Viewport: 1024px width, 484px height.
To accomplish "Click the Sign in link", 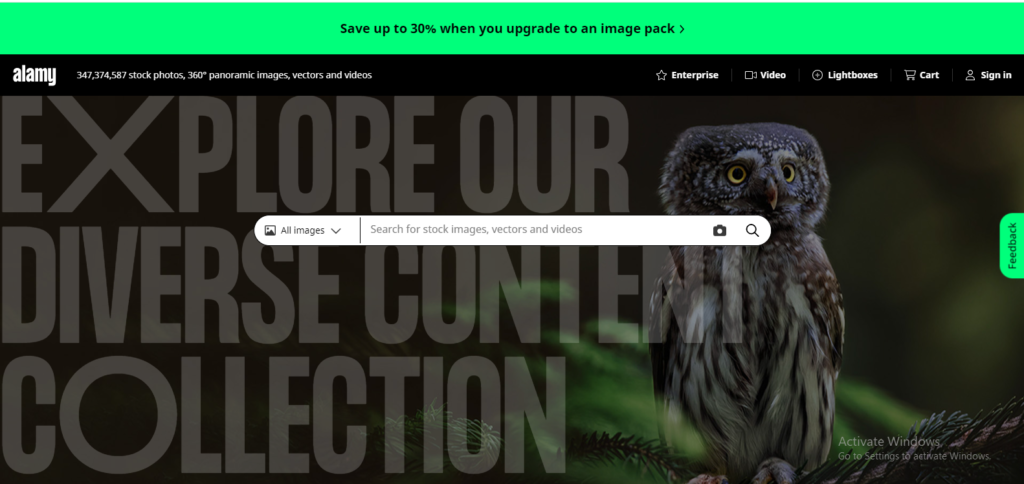I will coord(989,75).
